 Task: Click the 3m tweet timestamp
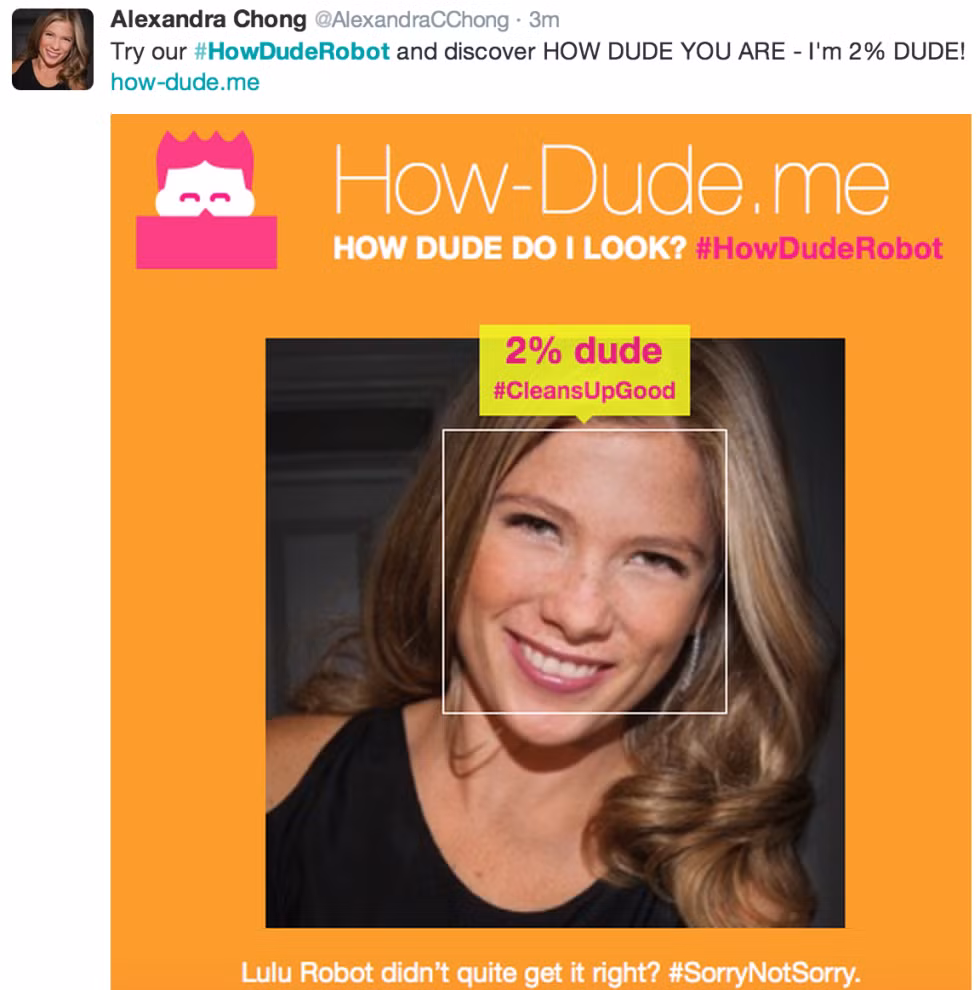[x=544, y=20]
